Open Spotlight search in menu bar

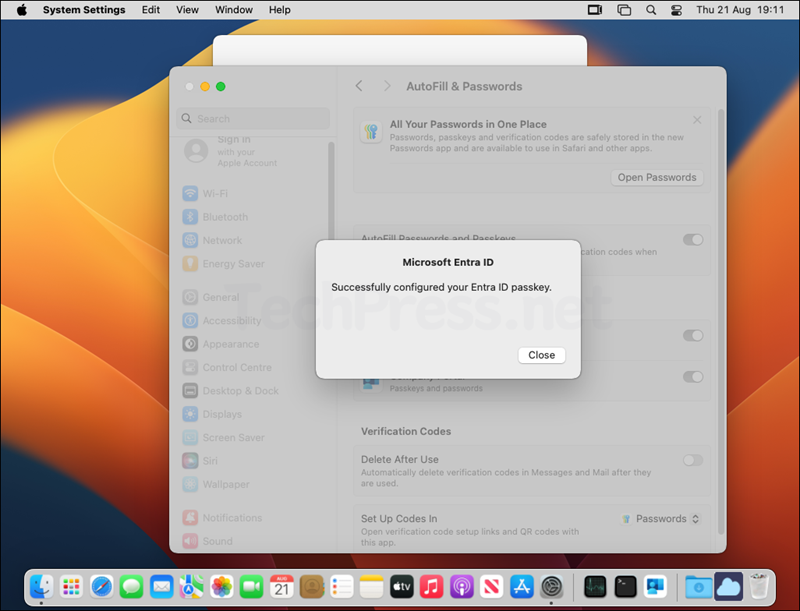[x=651, y=10]
